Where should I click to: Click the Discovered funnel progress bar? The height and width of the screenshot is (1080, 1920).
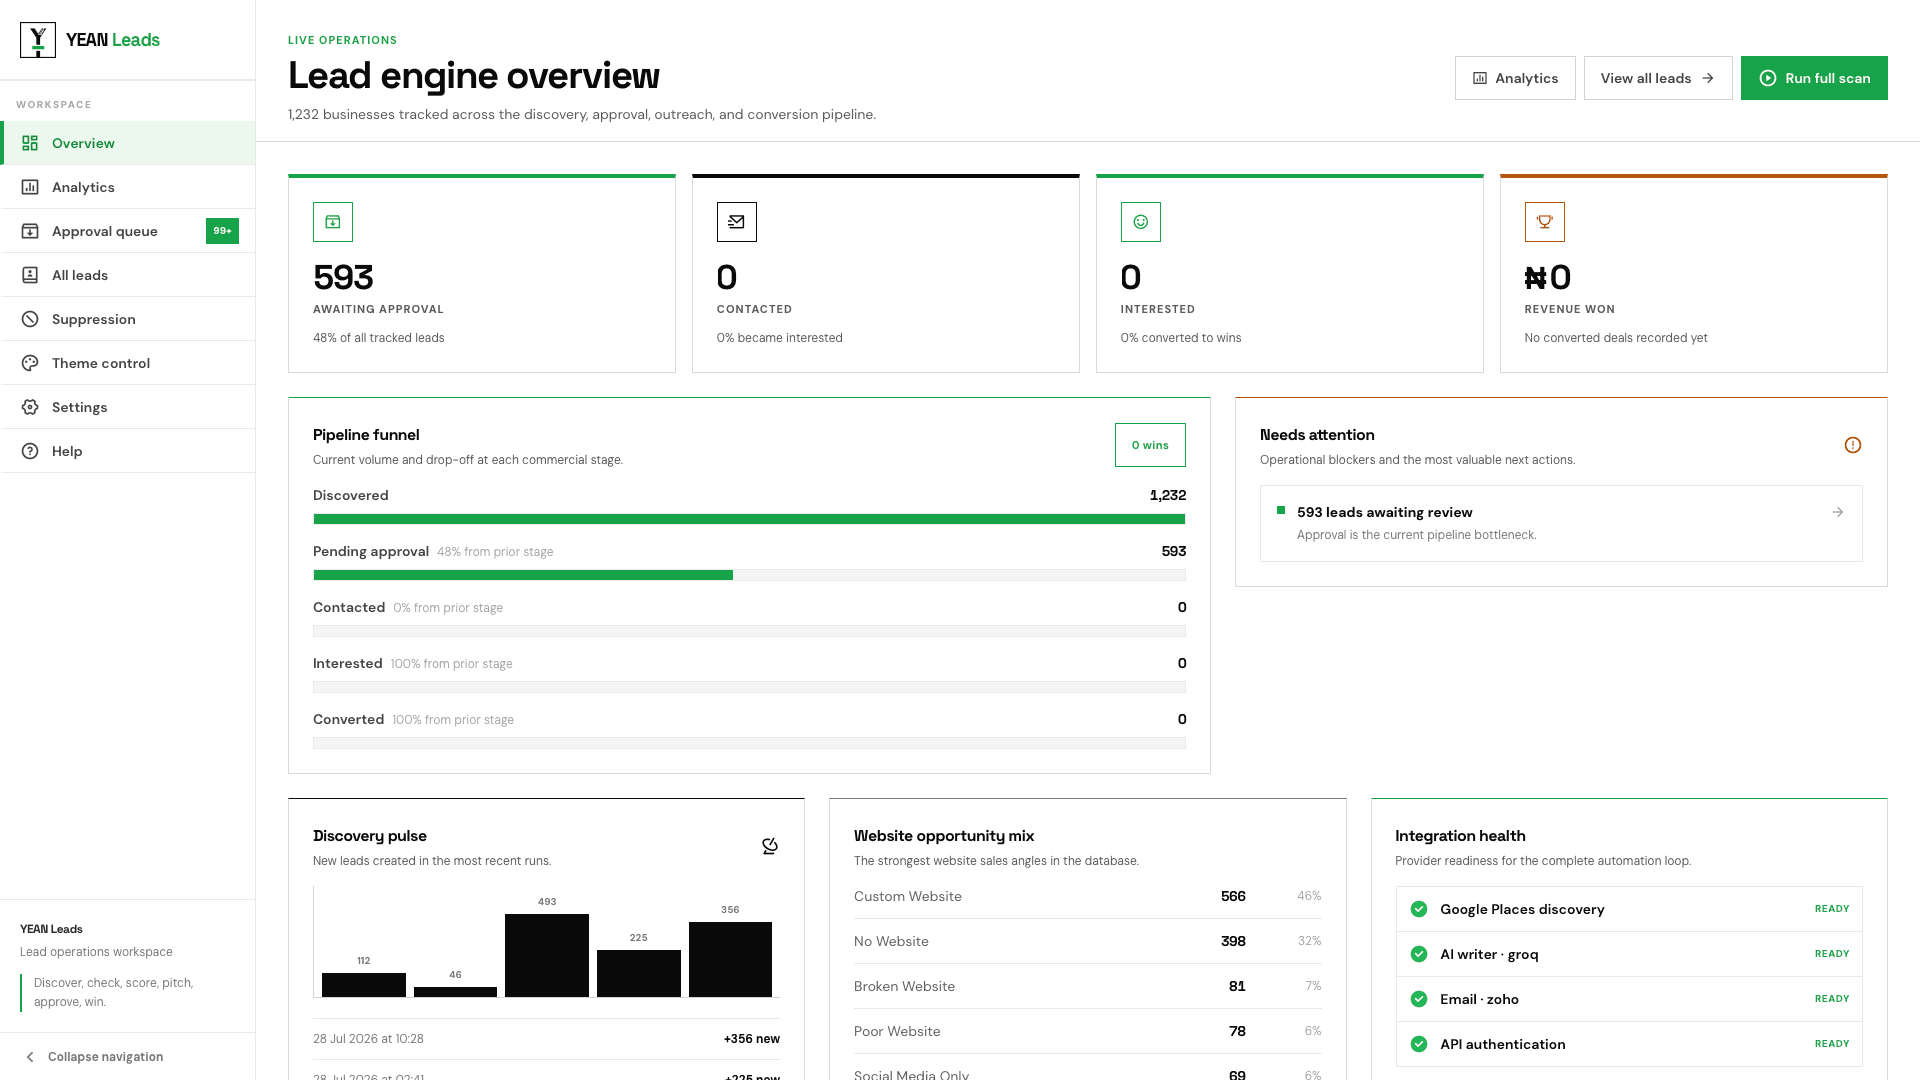[749, 519]
